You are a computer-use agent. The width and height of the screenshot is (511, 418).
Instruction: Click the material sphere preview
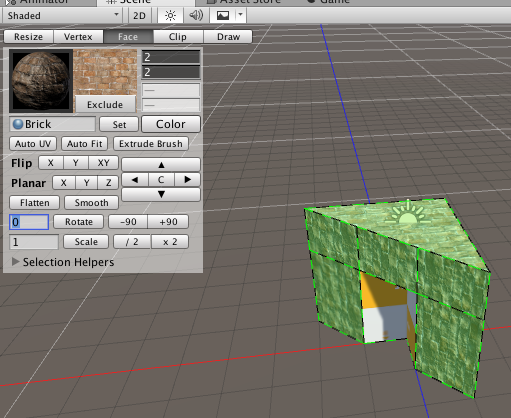pos(41,81)
